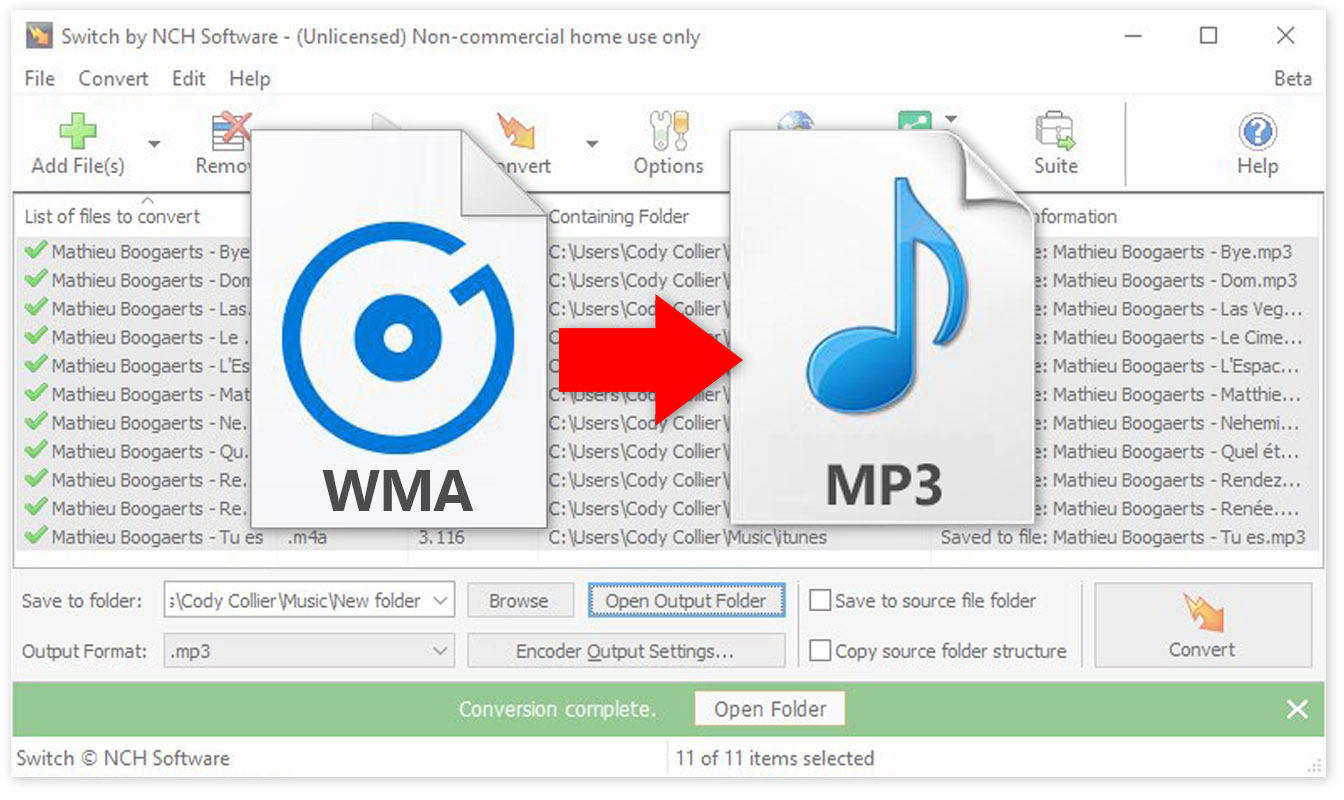
Task: Click green checkmark of 'Mathieu Boogaerts - Le' row
Action: pos(36,337)
